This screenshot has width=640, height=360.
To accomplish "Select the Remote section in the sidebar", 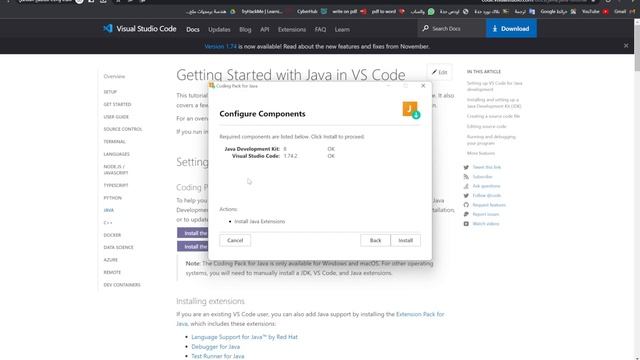I will coord(112,272).
